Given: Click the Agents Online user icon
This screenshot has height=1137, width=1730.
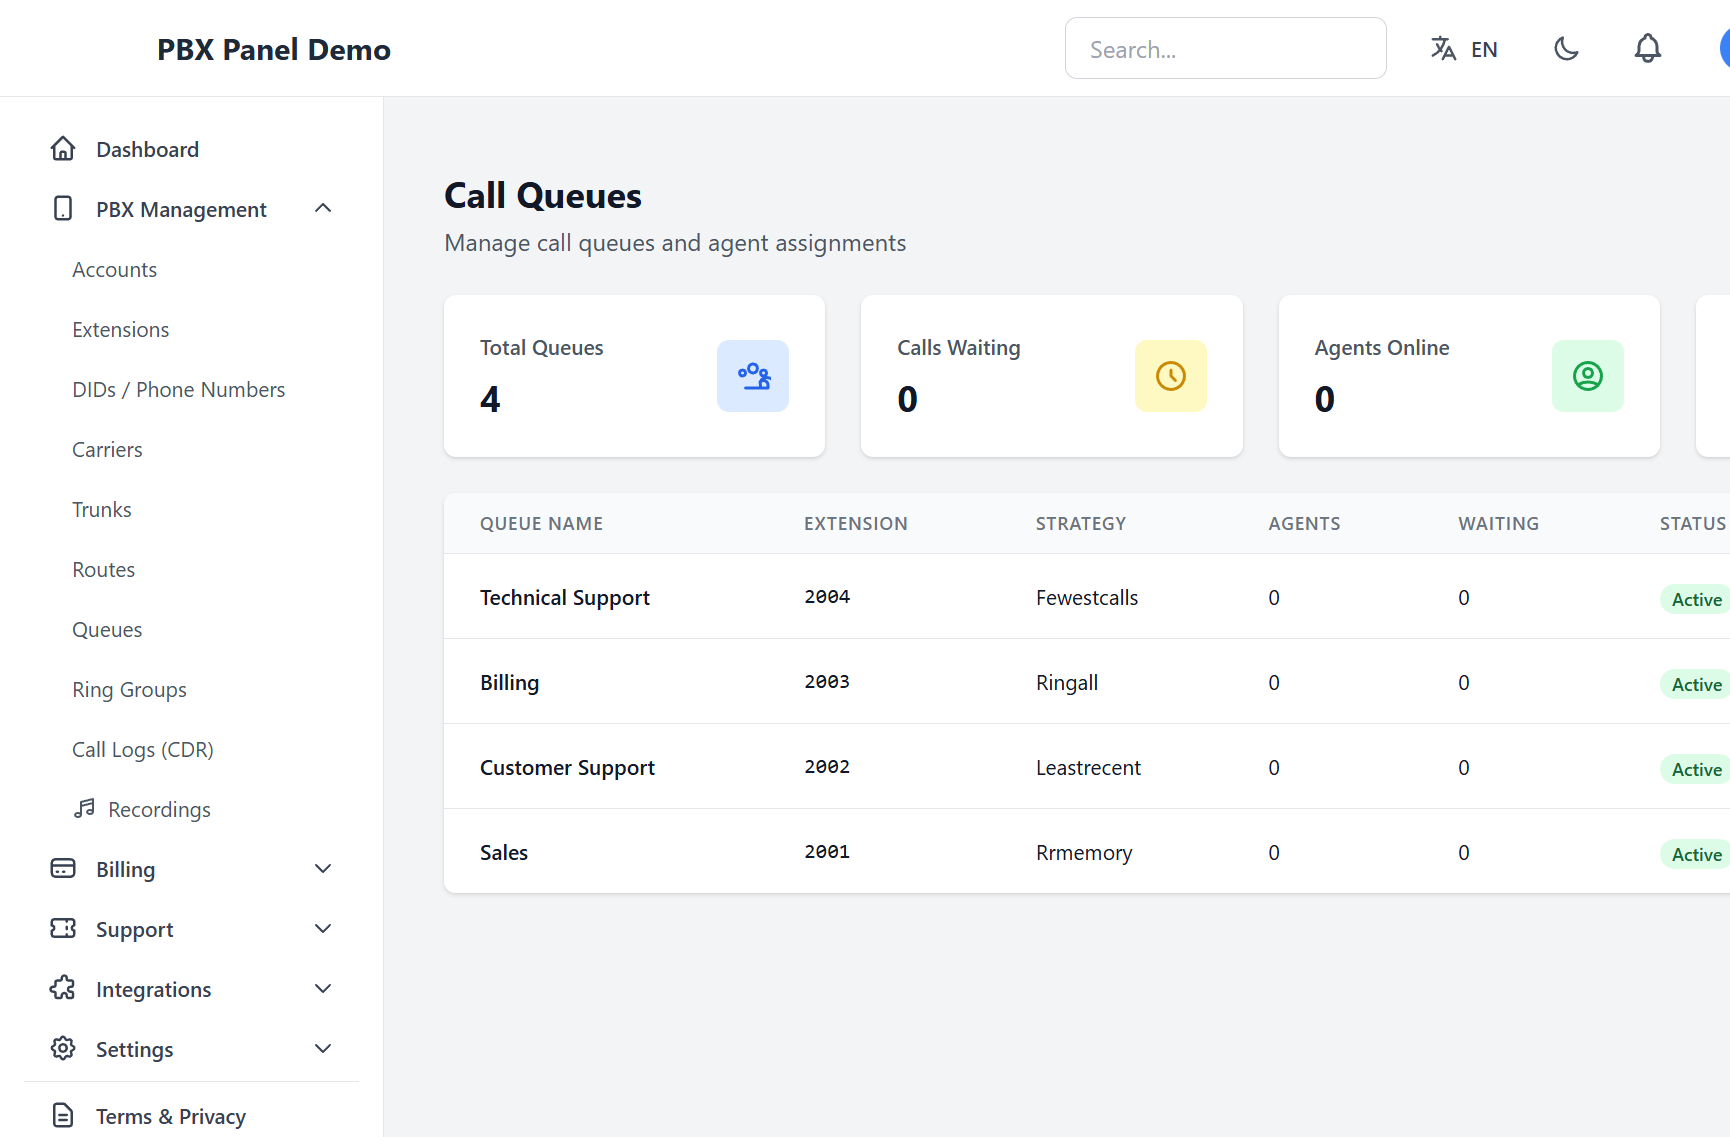Looking at the screenshot, I should pyautogui.click(x=1588, y=376).
